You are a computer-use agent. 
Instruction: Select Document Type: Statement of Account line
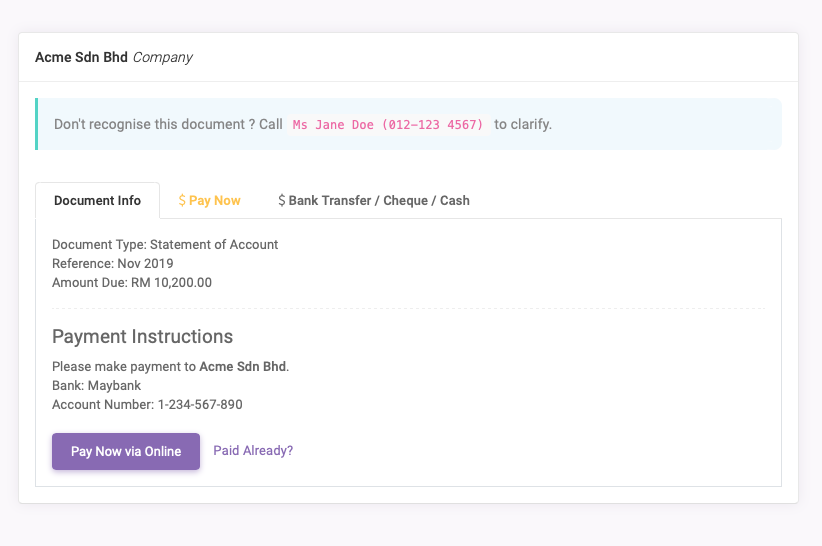tap(165, 245)
